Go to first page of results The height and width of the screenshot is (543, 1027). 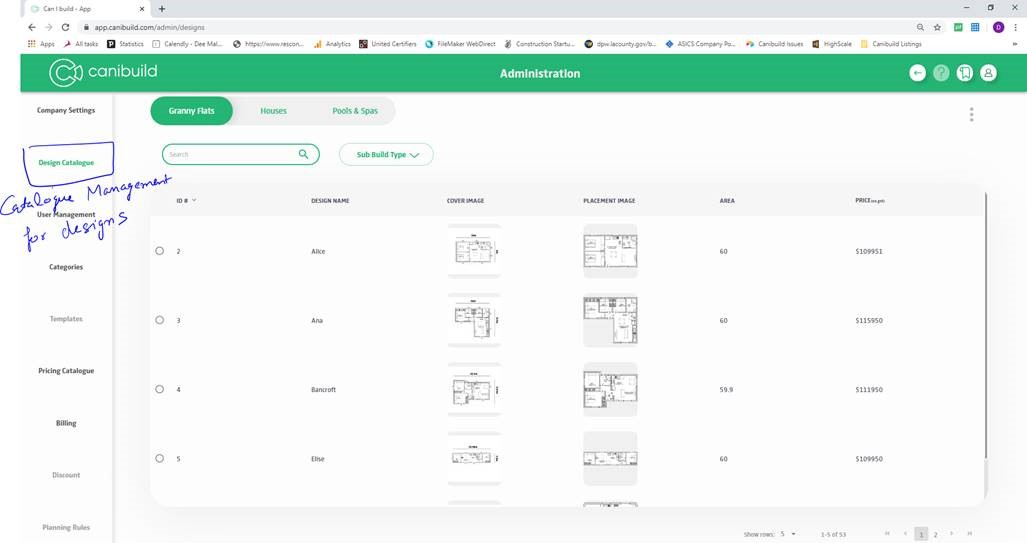(887, 534)
